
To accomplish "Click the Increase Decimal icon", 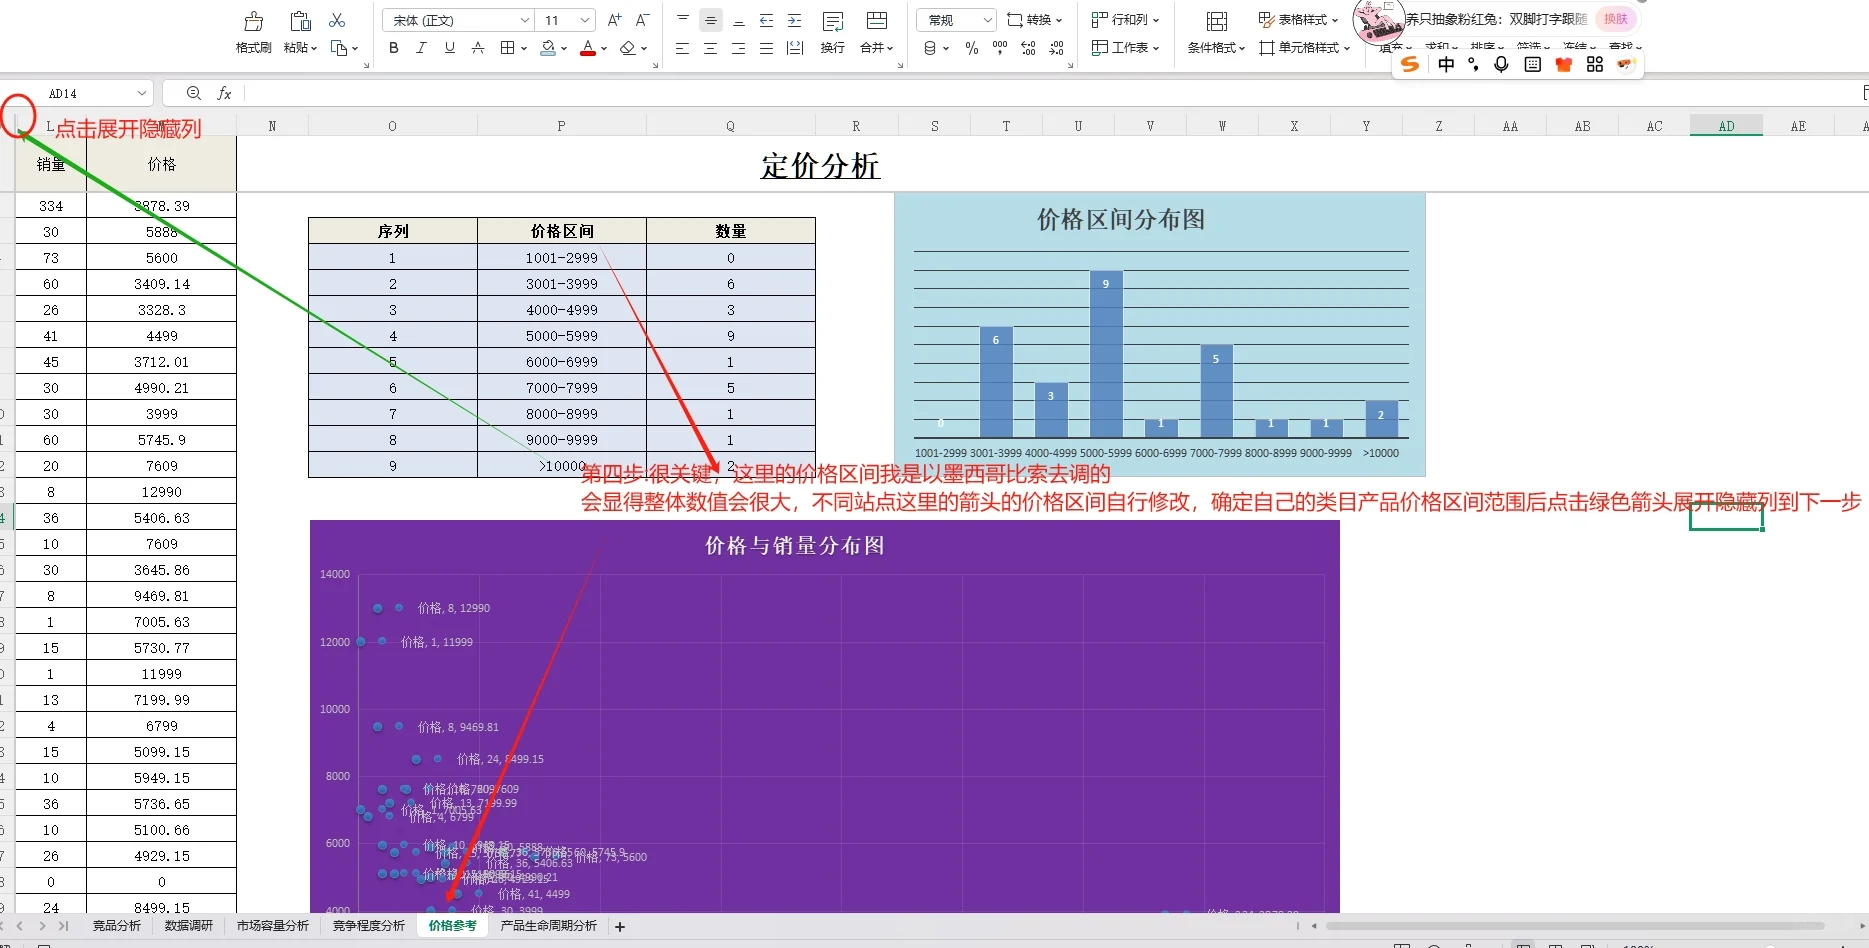I will (x=1028, y=48).
